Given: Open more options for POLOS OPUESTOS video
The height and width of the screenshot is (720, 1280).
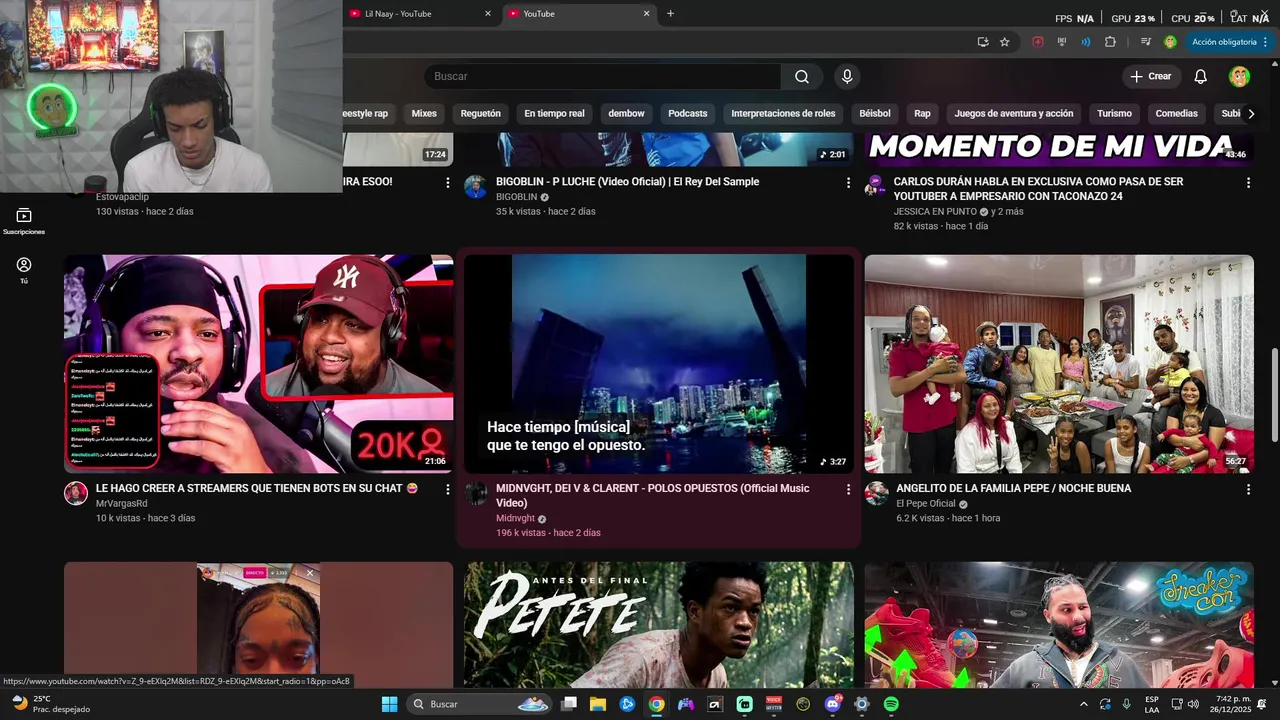Looking at the screenshot, I should click(848, 490).
